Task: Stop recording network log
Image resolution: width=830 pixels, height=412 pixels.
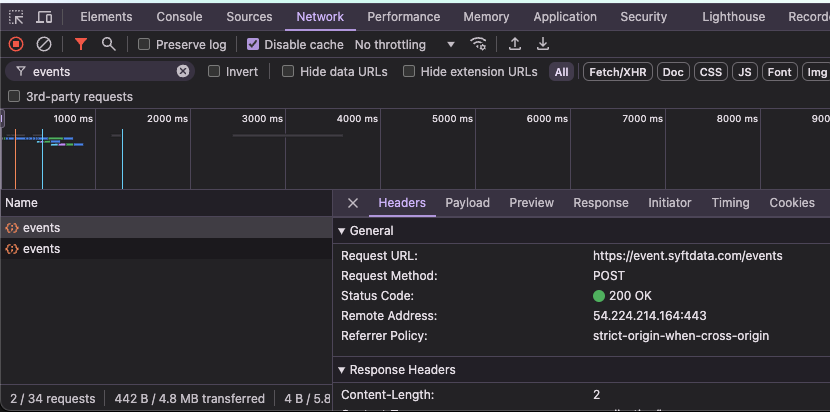Action: click(16, 44)
